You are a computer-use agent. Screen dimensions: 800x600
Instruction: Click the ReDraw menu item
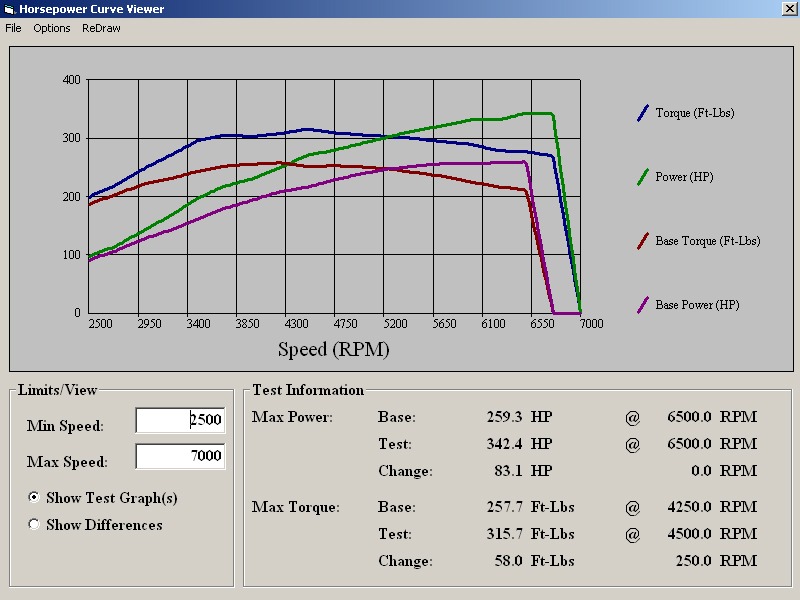[101, 28]
